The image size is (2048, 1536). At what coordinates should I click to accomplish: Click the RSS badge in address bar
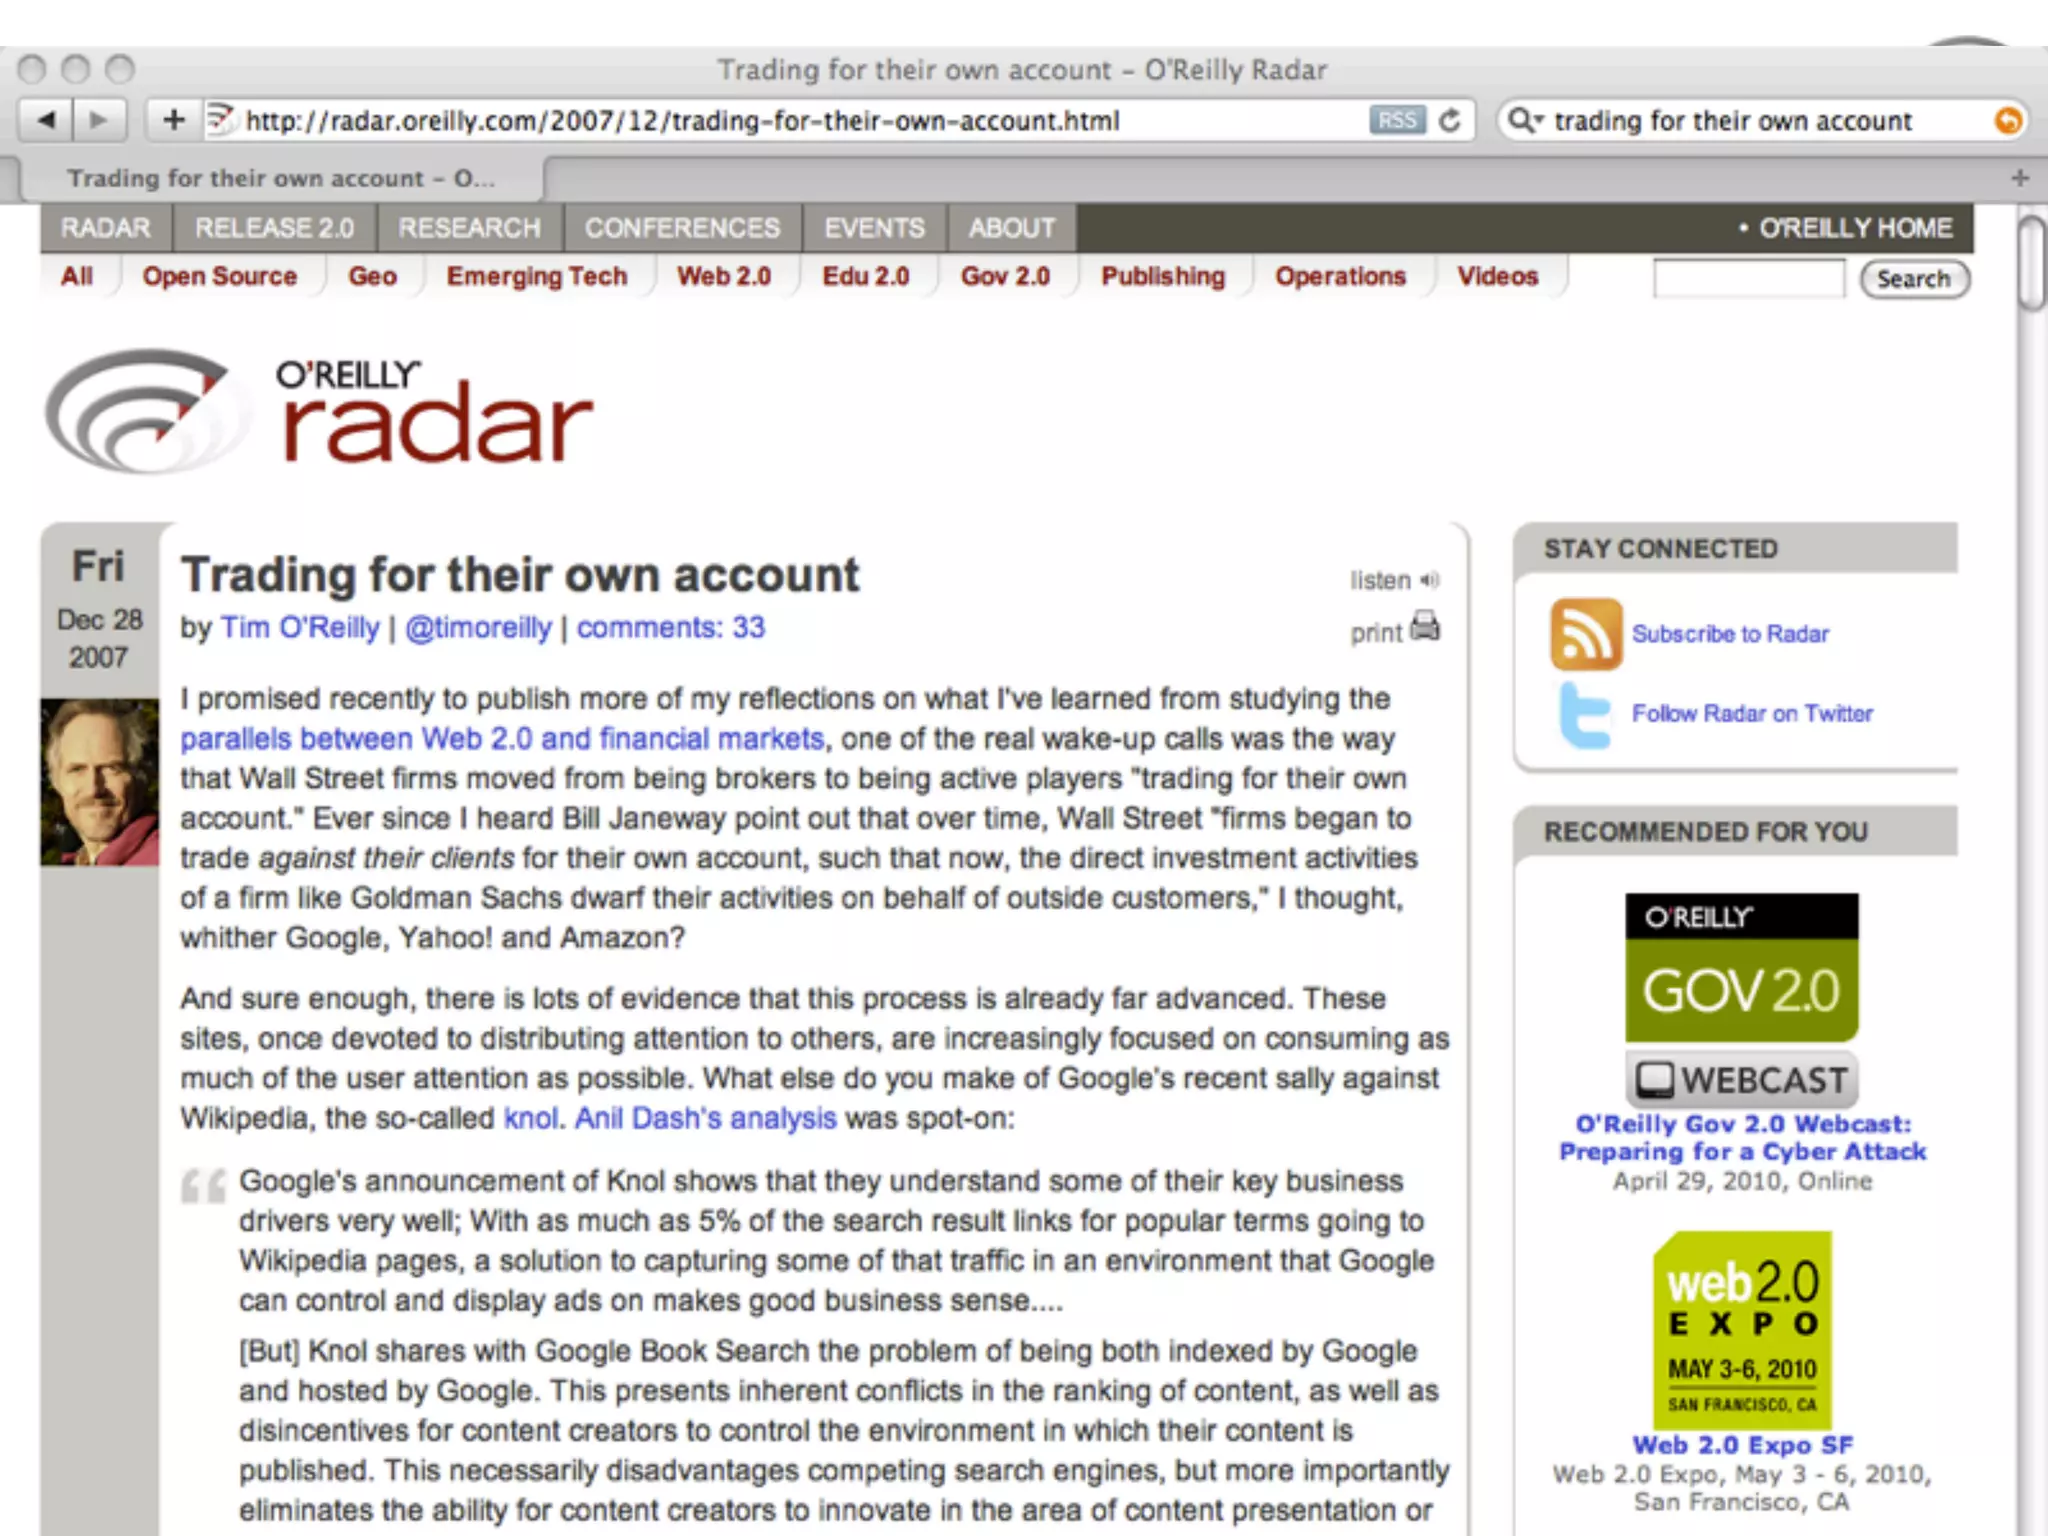point(1396,121)
